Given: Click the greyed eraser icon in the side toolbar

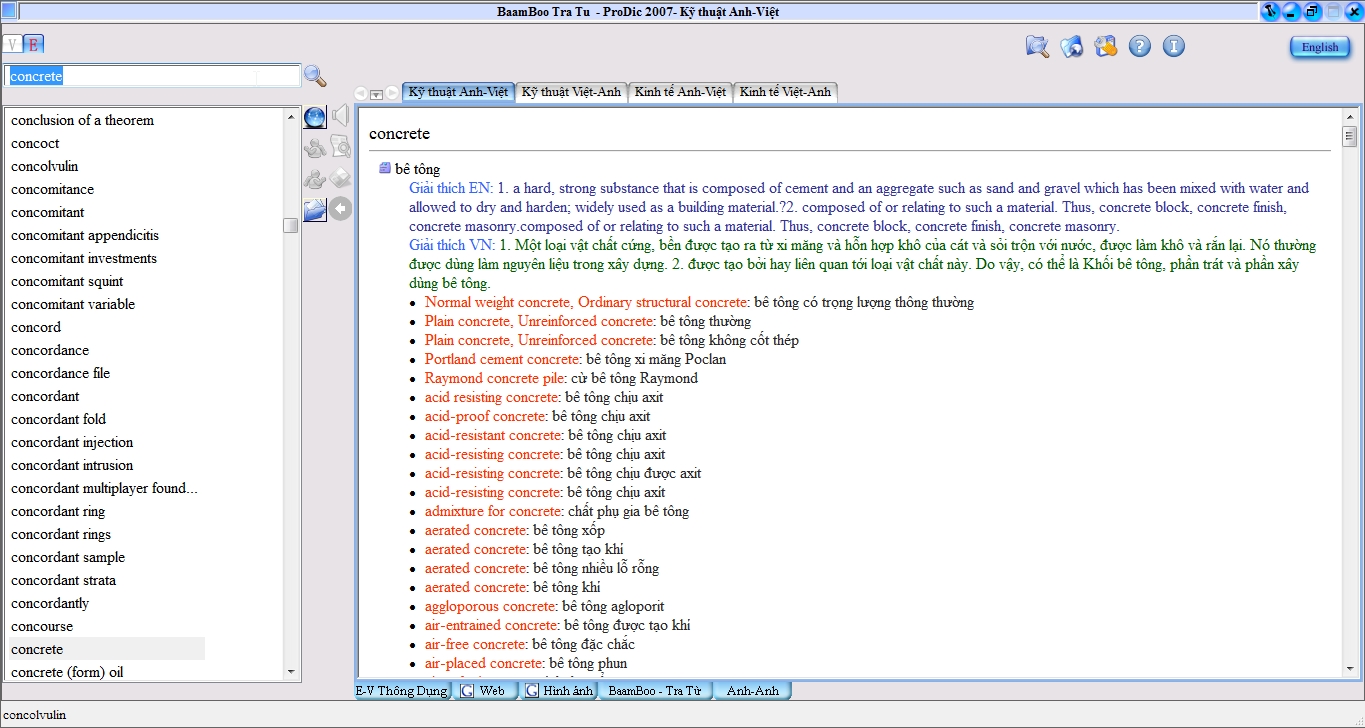Looking at the screenshot, I should point(341,178).
